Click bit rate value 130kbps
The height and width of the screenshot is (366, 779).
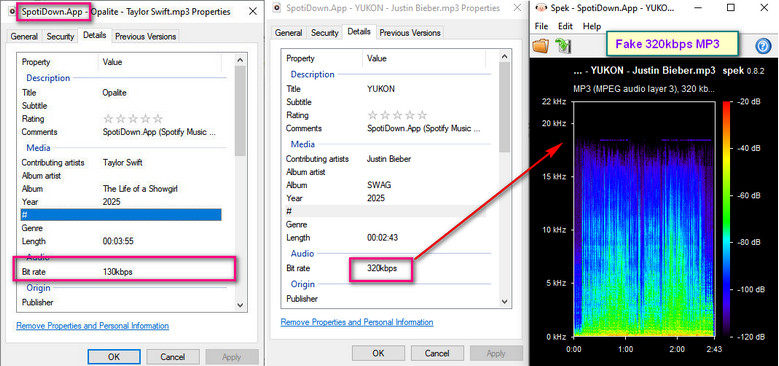pyautogui.click(x=117, y=272)
